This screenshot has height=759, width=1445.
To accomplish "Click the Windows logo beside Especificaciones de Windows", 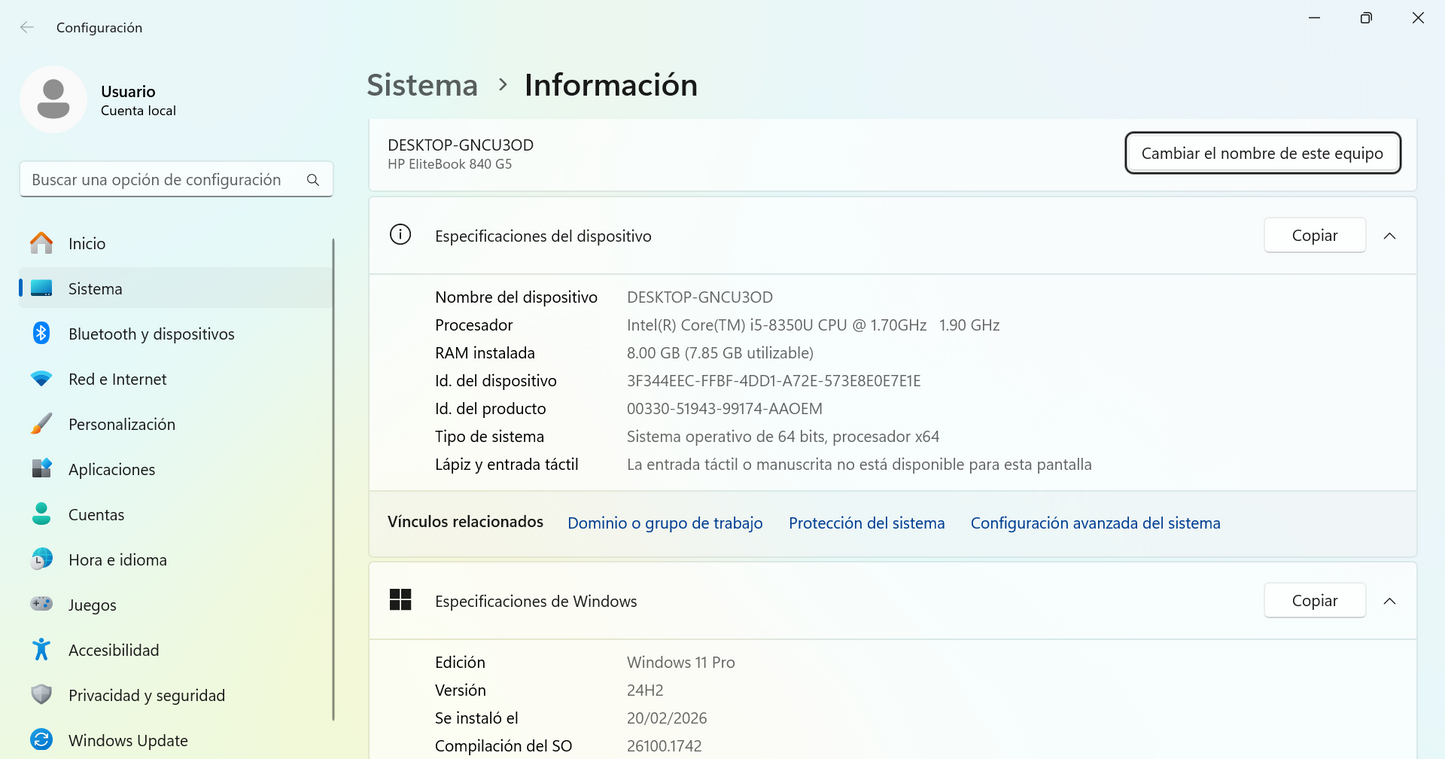I will [400, 600].
